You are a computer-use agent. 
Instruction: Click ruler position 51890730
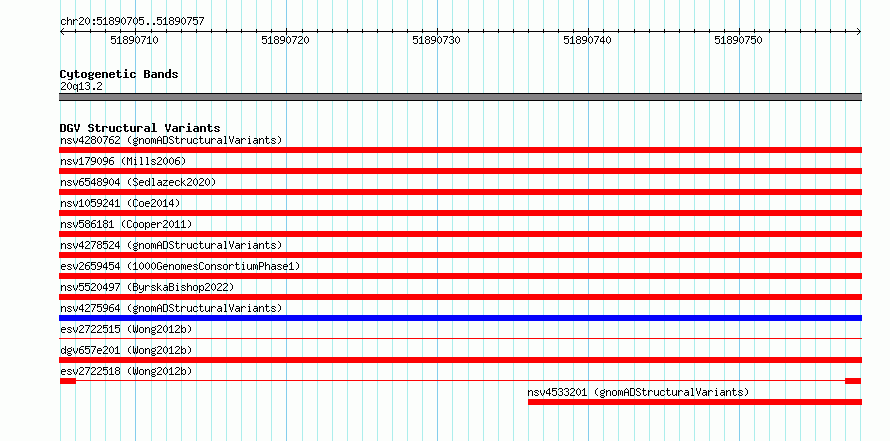click(436, 40)
